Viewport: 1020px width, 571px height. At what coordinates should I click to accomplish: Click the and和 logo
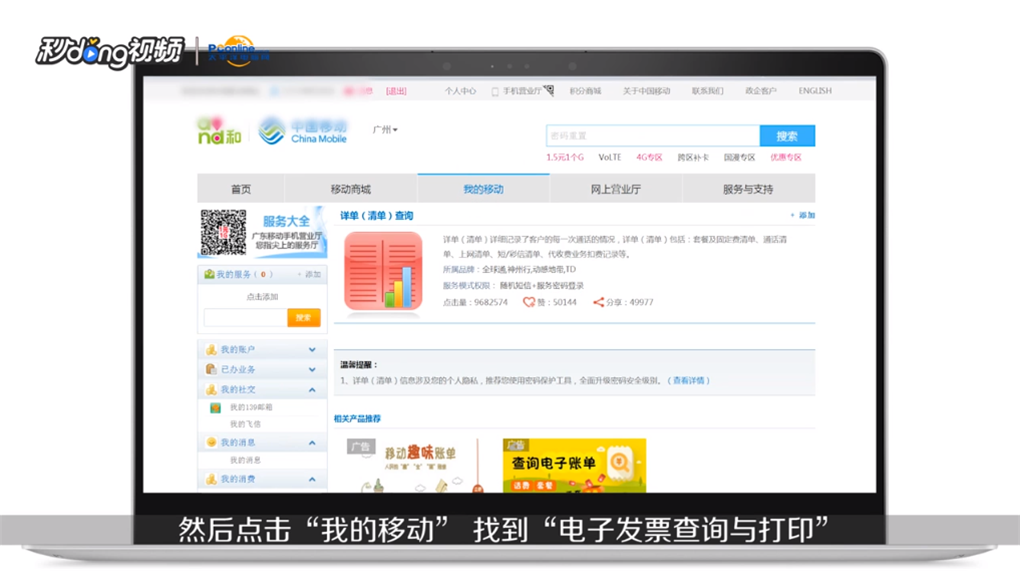click(219, 131)
